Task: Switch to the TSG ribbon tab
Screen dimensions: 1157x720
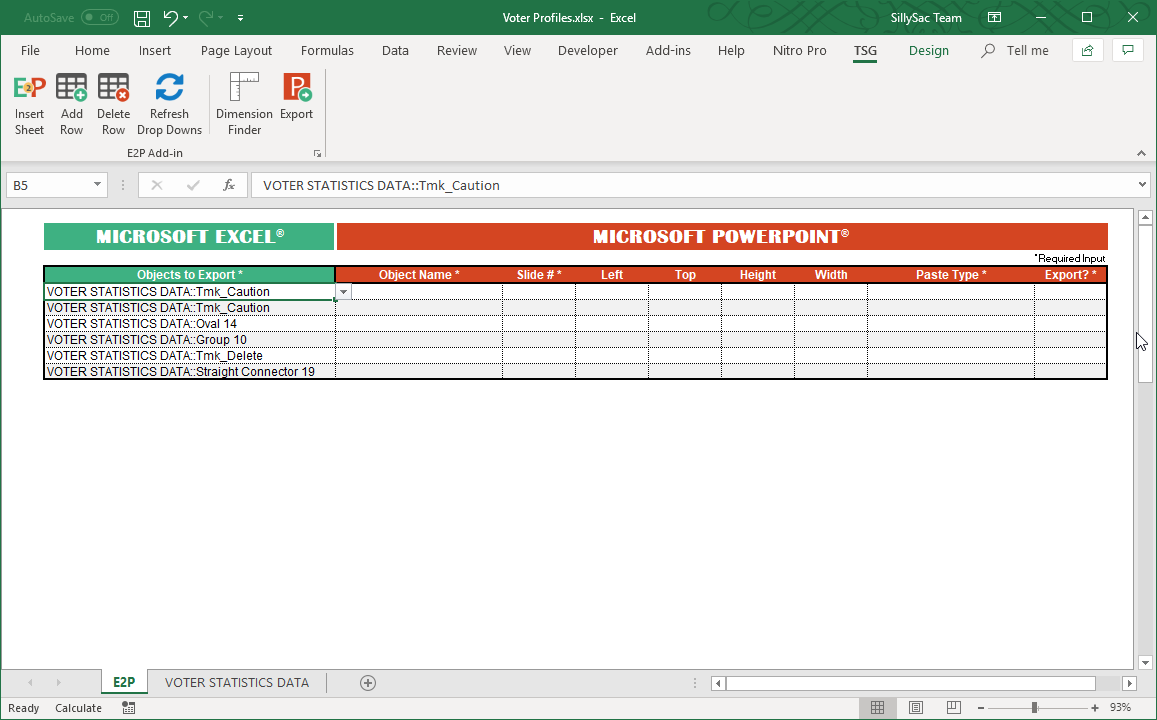Action: (x=865, y=50)
